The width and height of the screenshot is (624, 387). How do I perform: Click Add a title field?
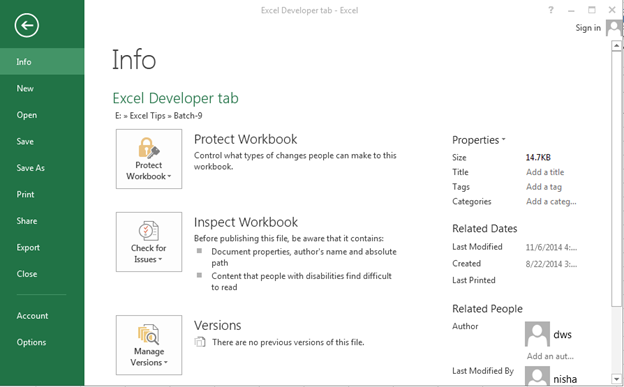[545, 172]
